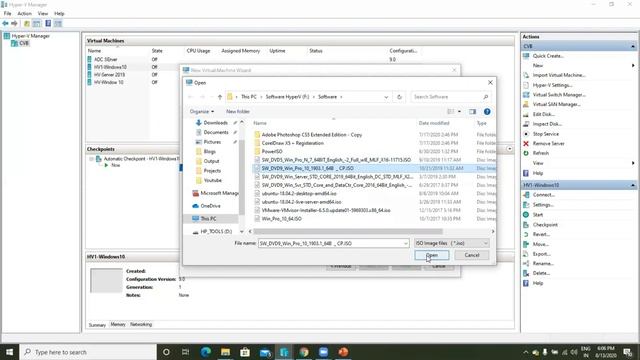The height and width of the screenshot is (360, 640).
Task: Click Cancel in the Open dialog
Action: click(471, 255)
